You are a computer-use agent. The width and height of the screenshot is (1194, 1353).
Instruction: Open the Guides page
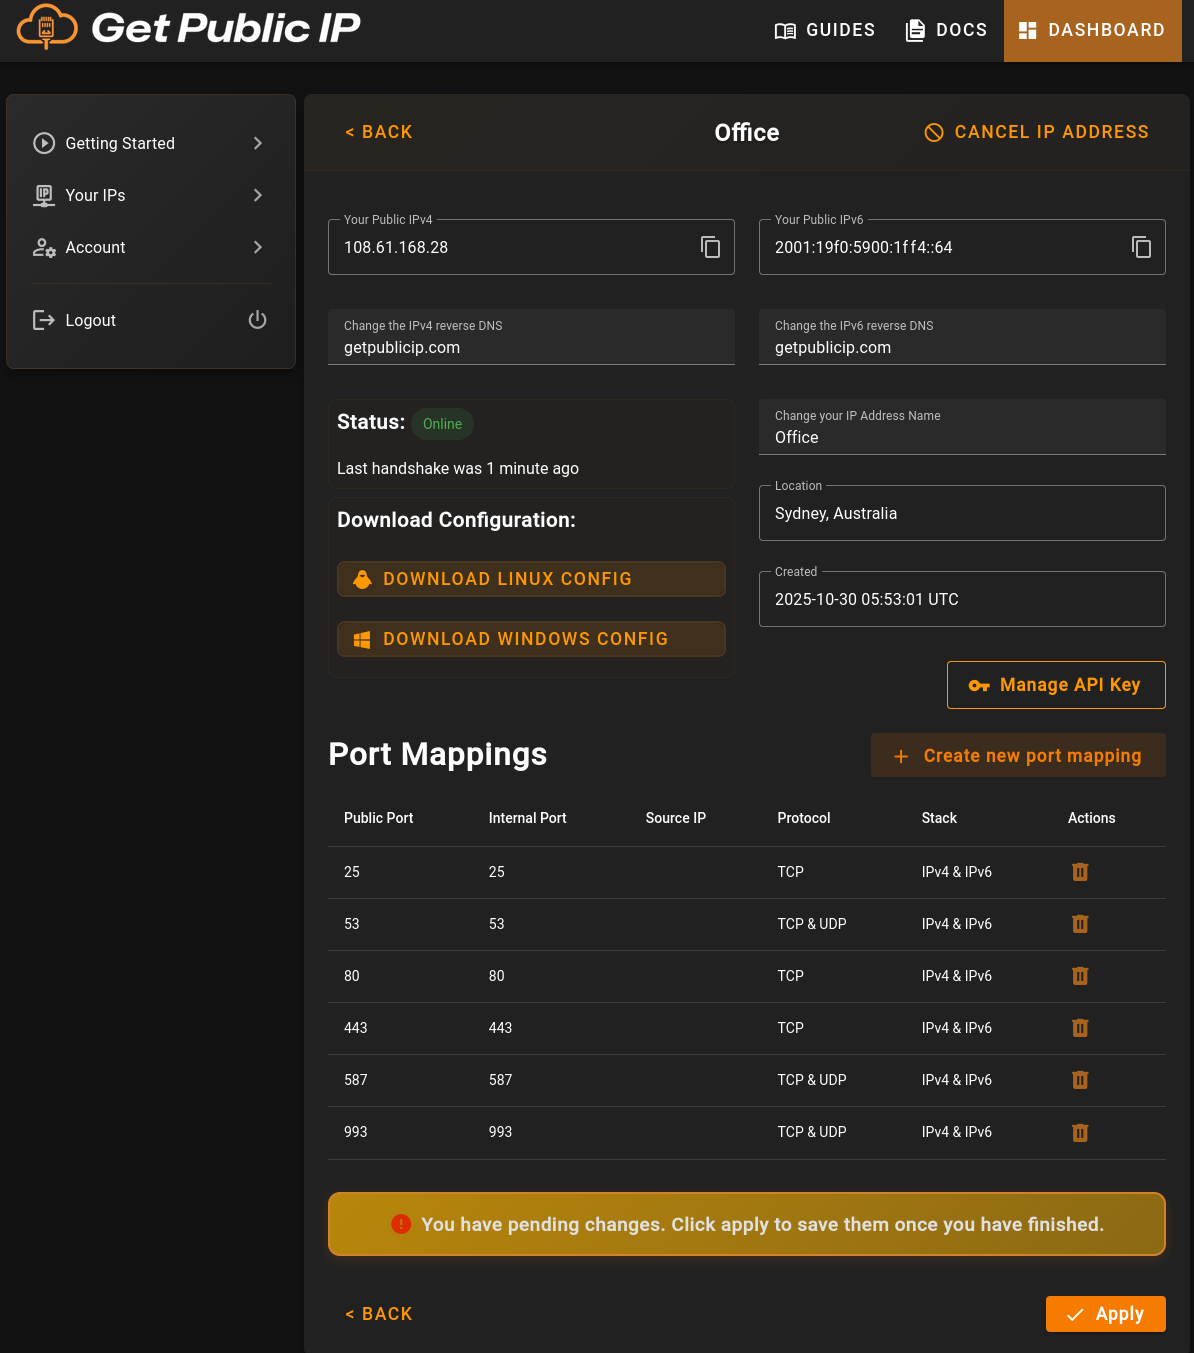pyautogui.click(x=825, y=30)
